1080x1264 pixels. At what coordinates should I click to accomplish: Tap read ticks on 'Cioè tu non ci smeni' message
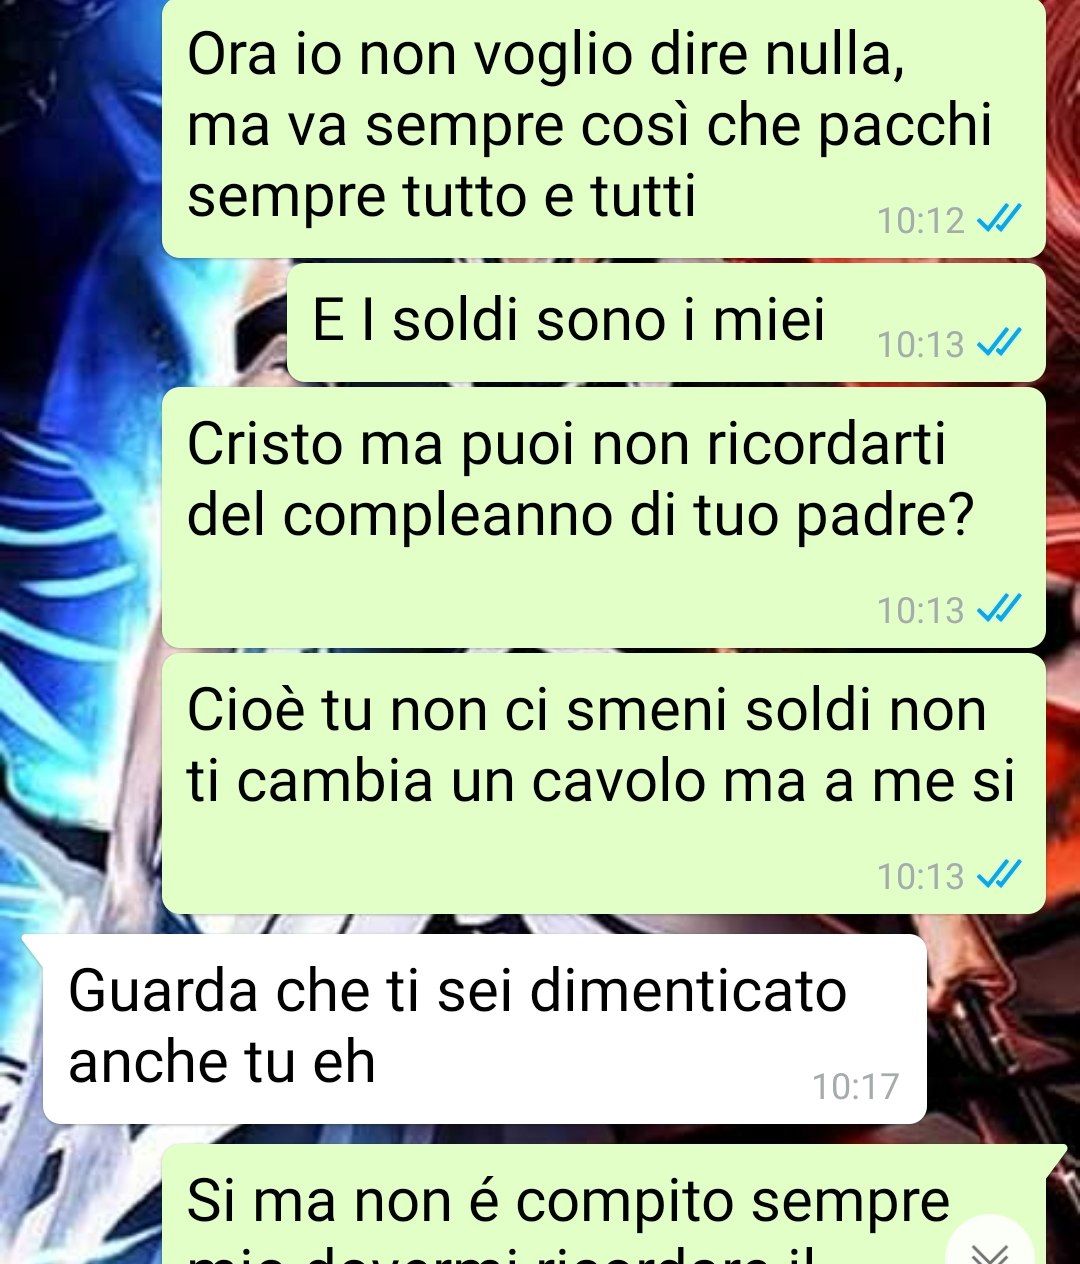click(999, 876)
